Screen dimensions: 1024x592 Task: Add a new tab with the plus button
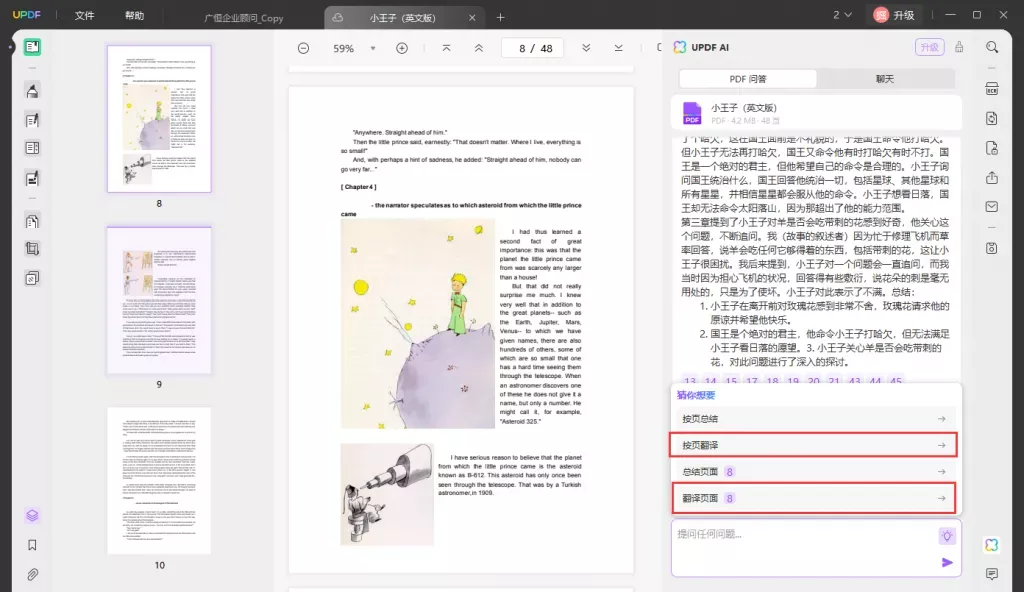pyautogui.click(x=500, y=18)
